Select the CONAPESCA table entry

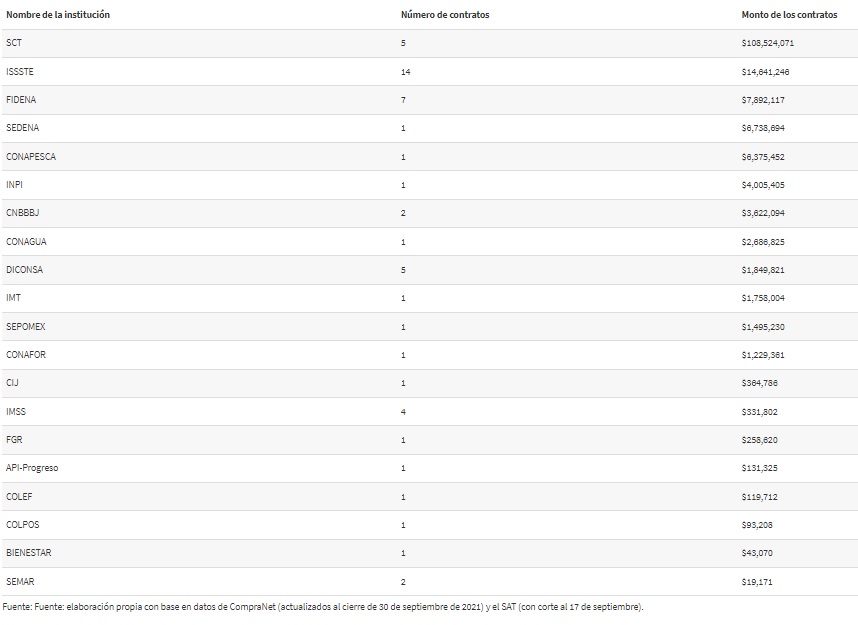click(x=31, y=157)
